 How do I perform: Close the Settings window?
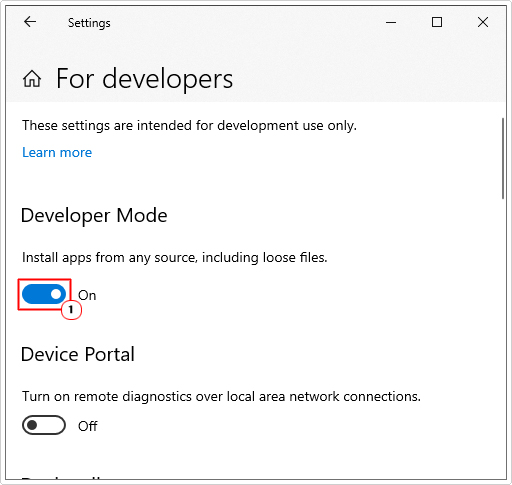tap(483, 22)
